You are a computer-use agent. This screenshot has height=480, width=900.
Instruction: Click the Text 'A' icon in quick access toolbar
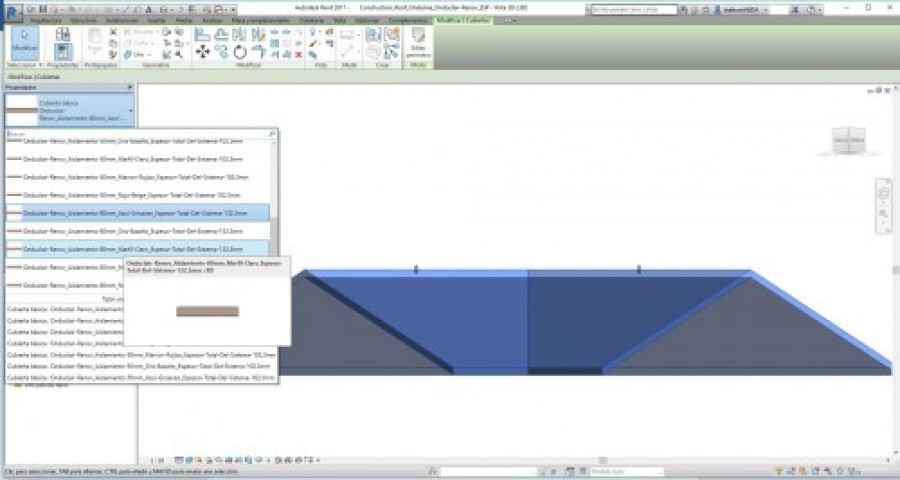(149, 9)
